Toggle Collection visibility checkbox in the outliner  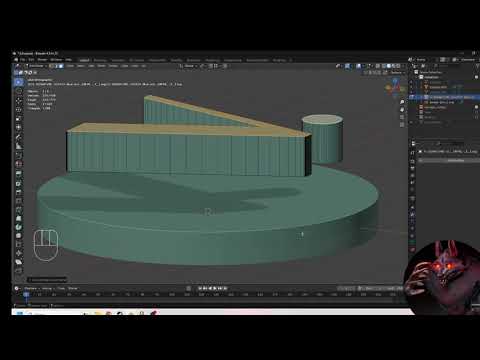click(476, 77)
